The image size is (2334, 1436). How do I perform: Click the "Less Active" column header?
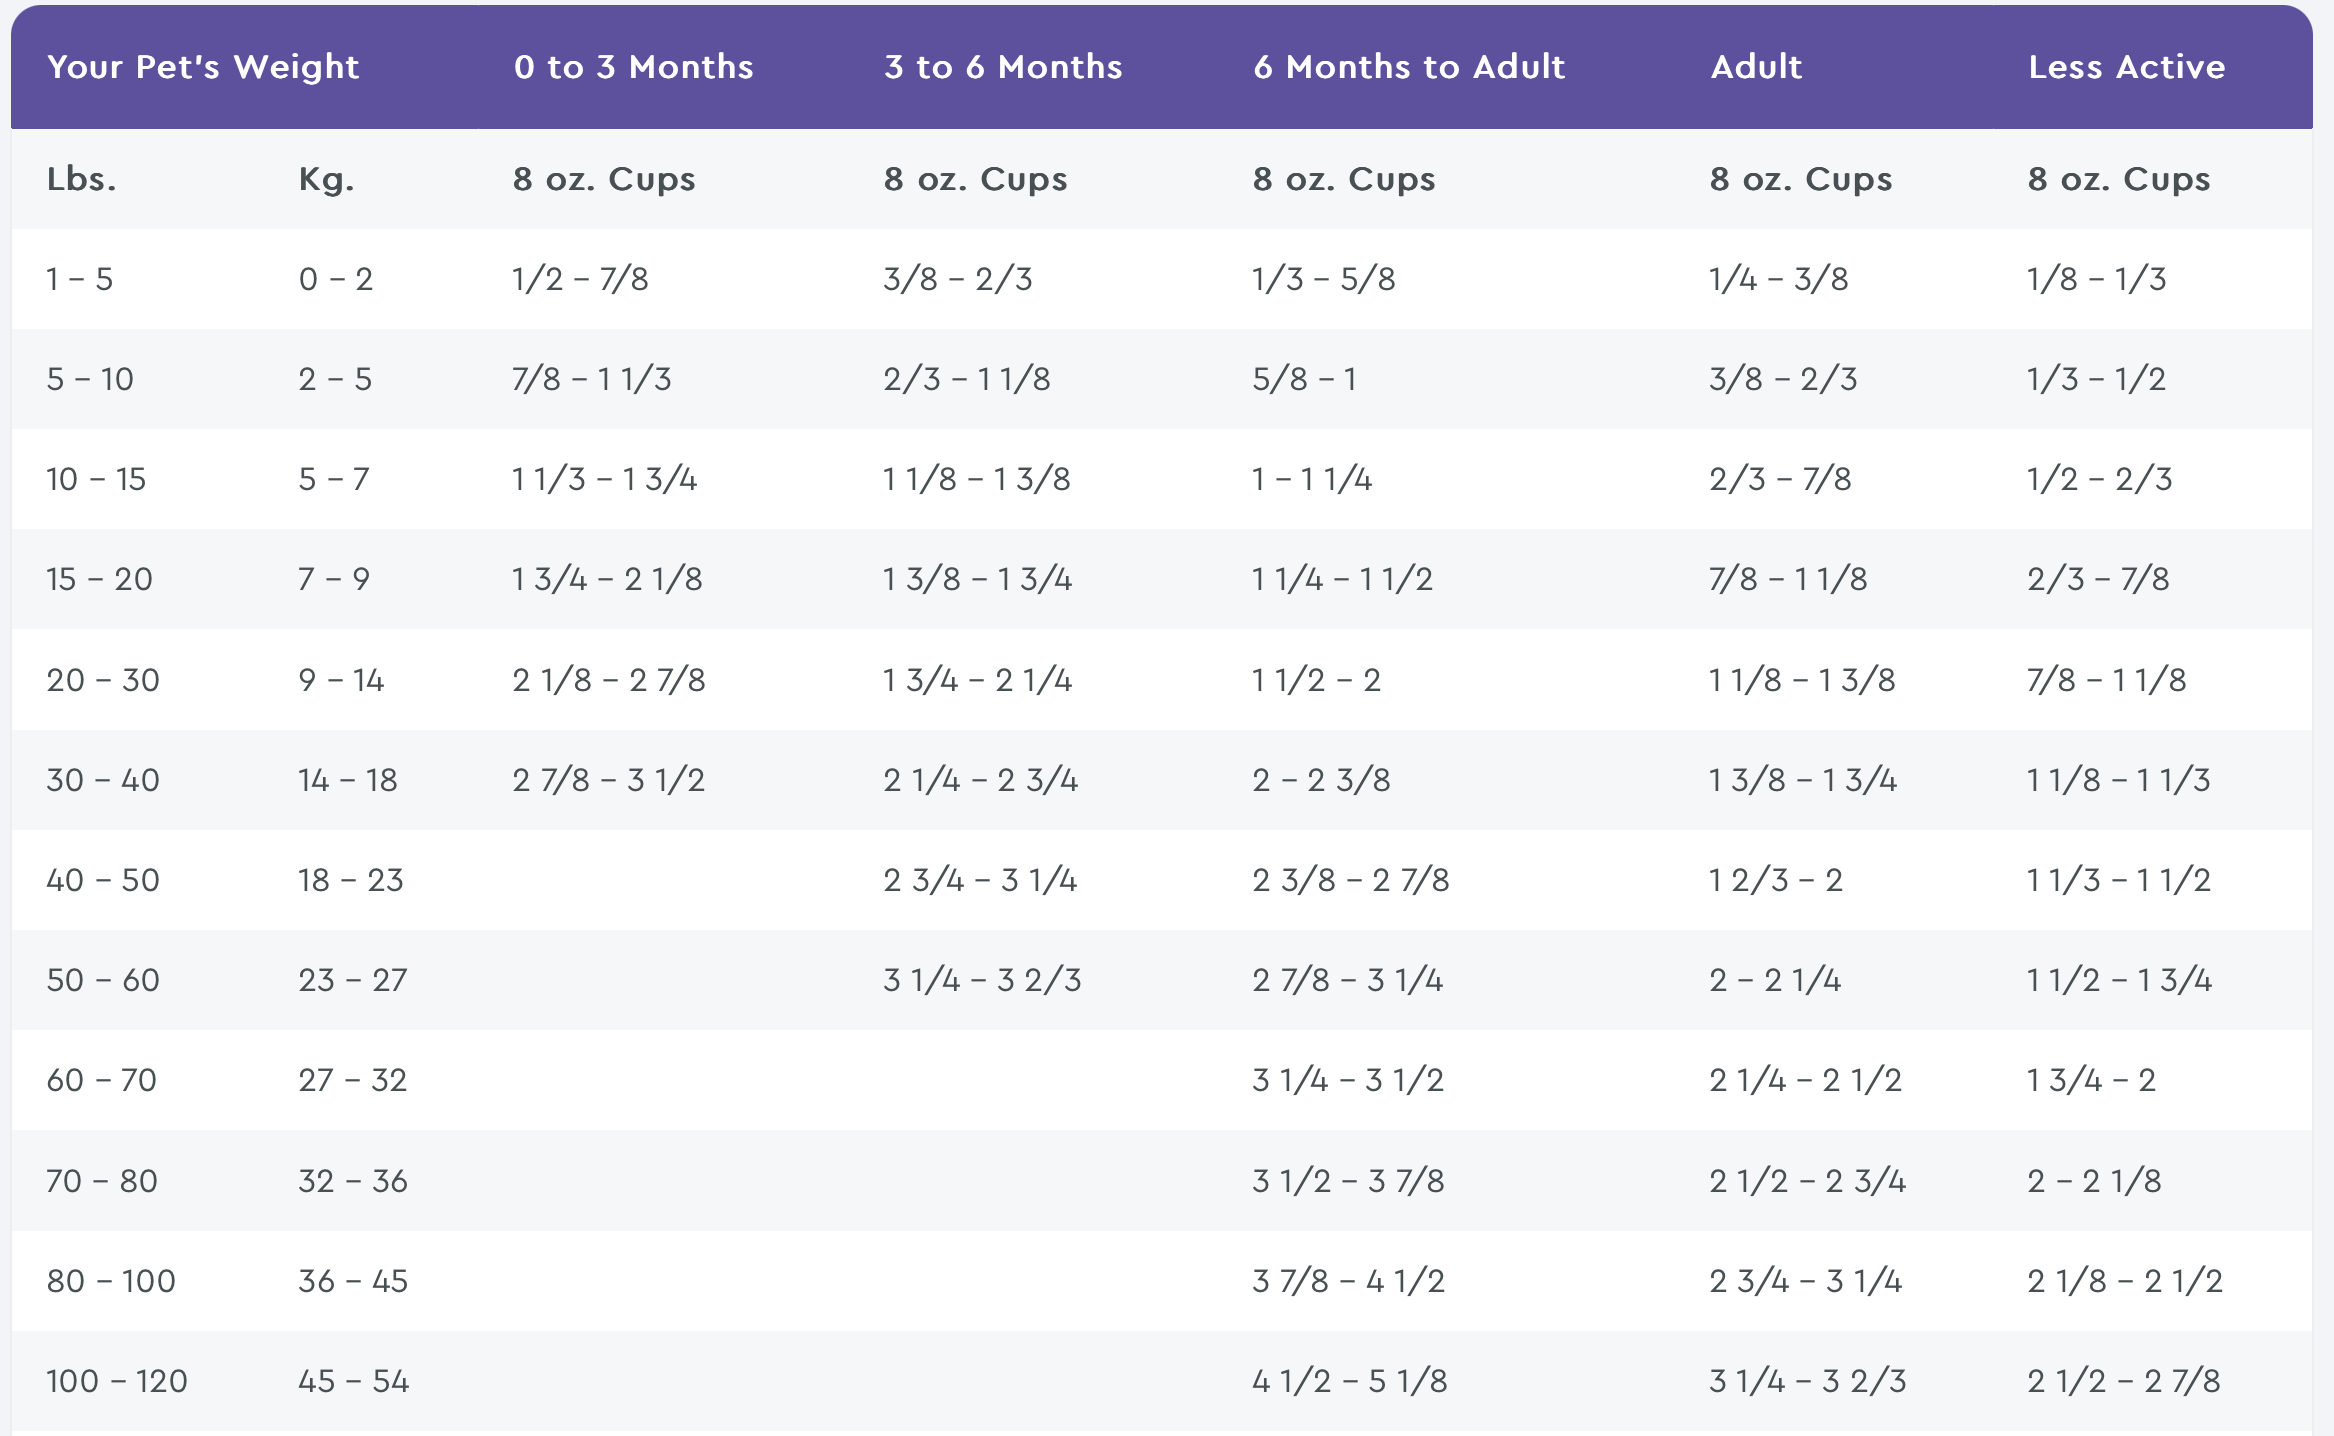tap(2127, 67)
